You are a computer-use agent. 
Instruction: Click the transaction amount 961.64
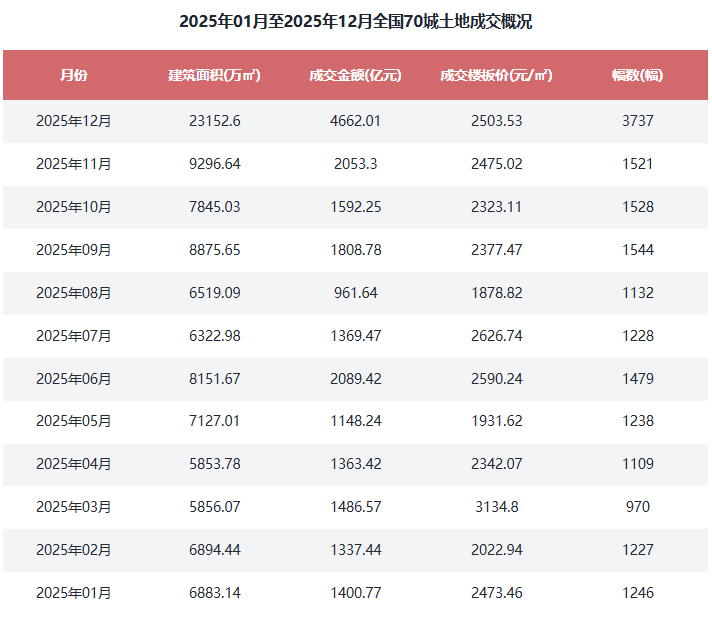pyautogui.click(x=355, y=293)
